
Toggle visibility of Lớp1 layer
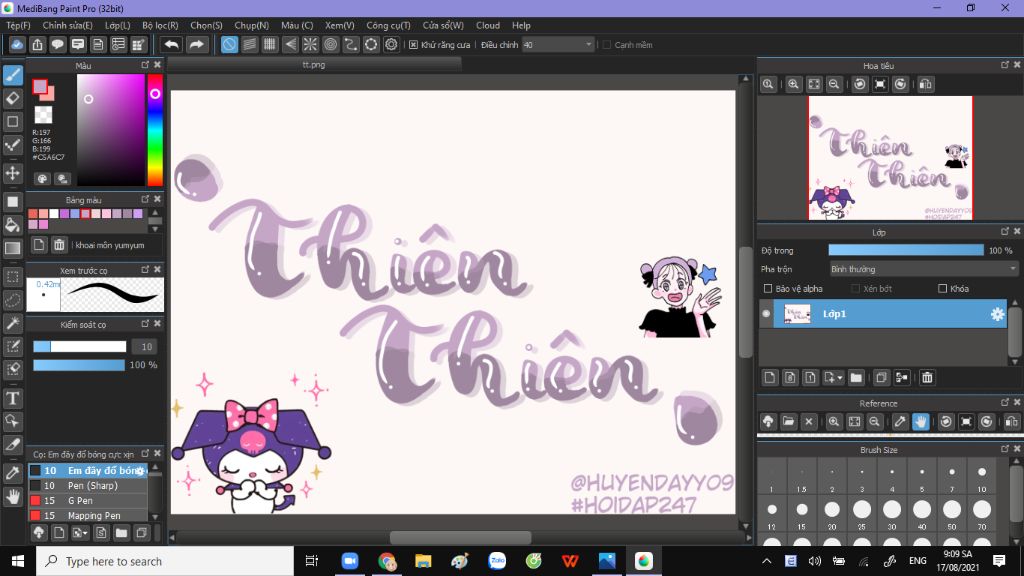click(x=766, y=314)
